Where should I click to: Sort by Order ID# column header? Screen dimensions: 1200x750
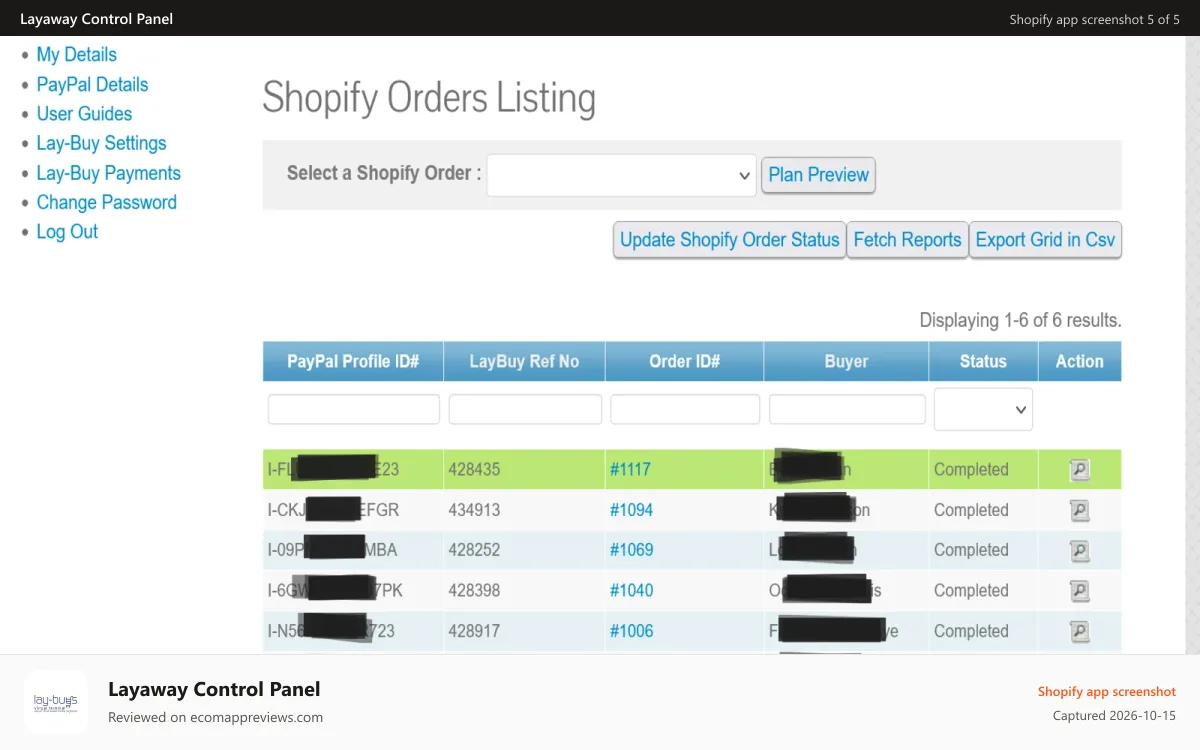[x=684, y=362]
